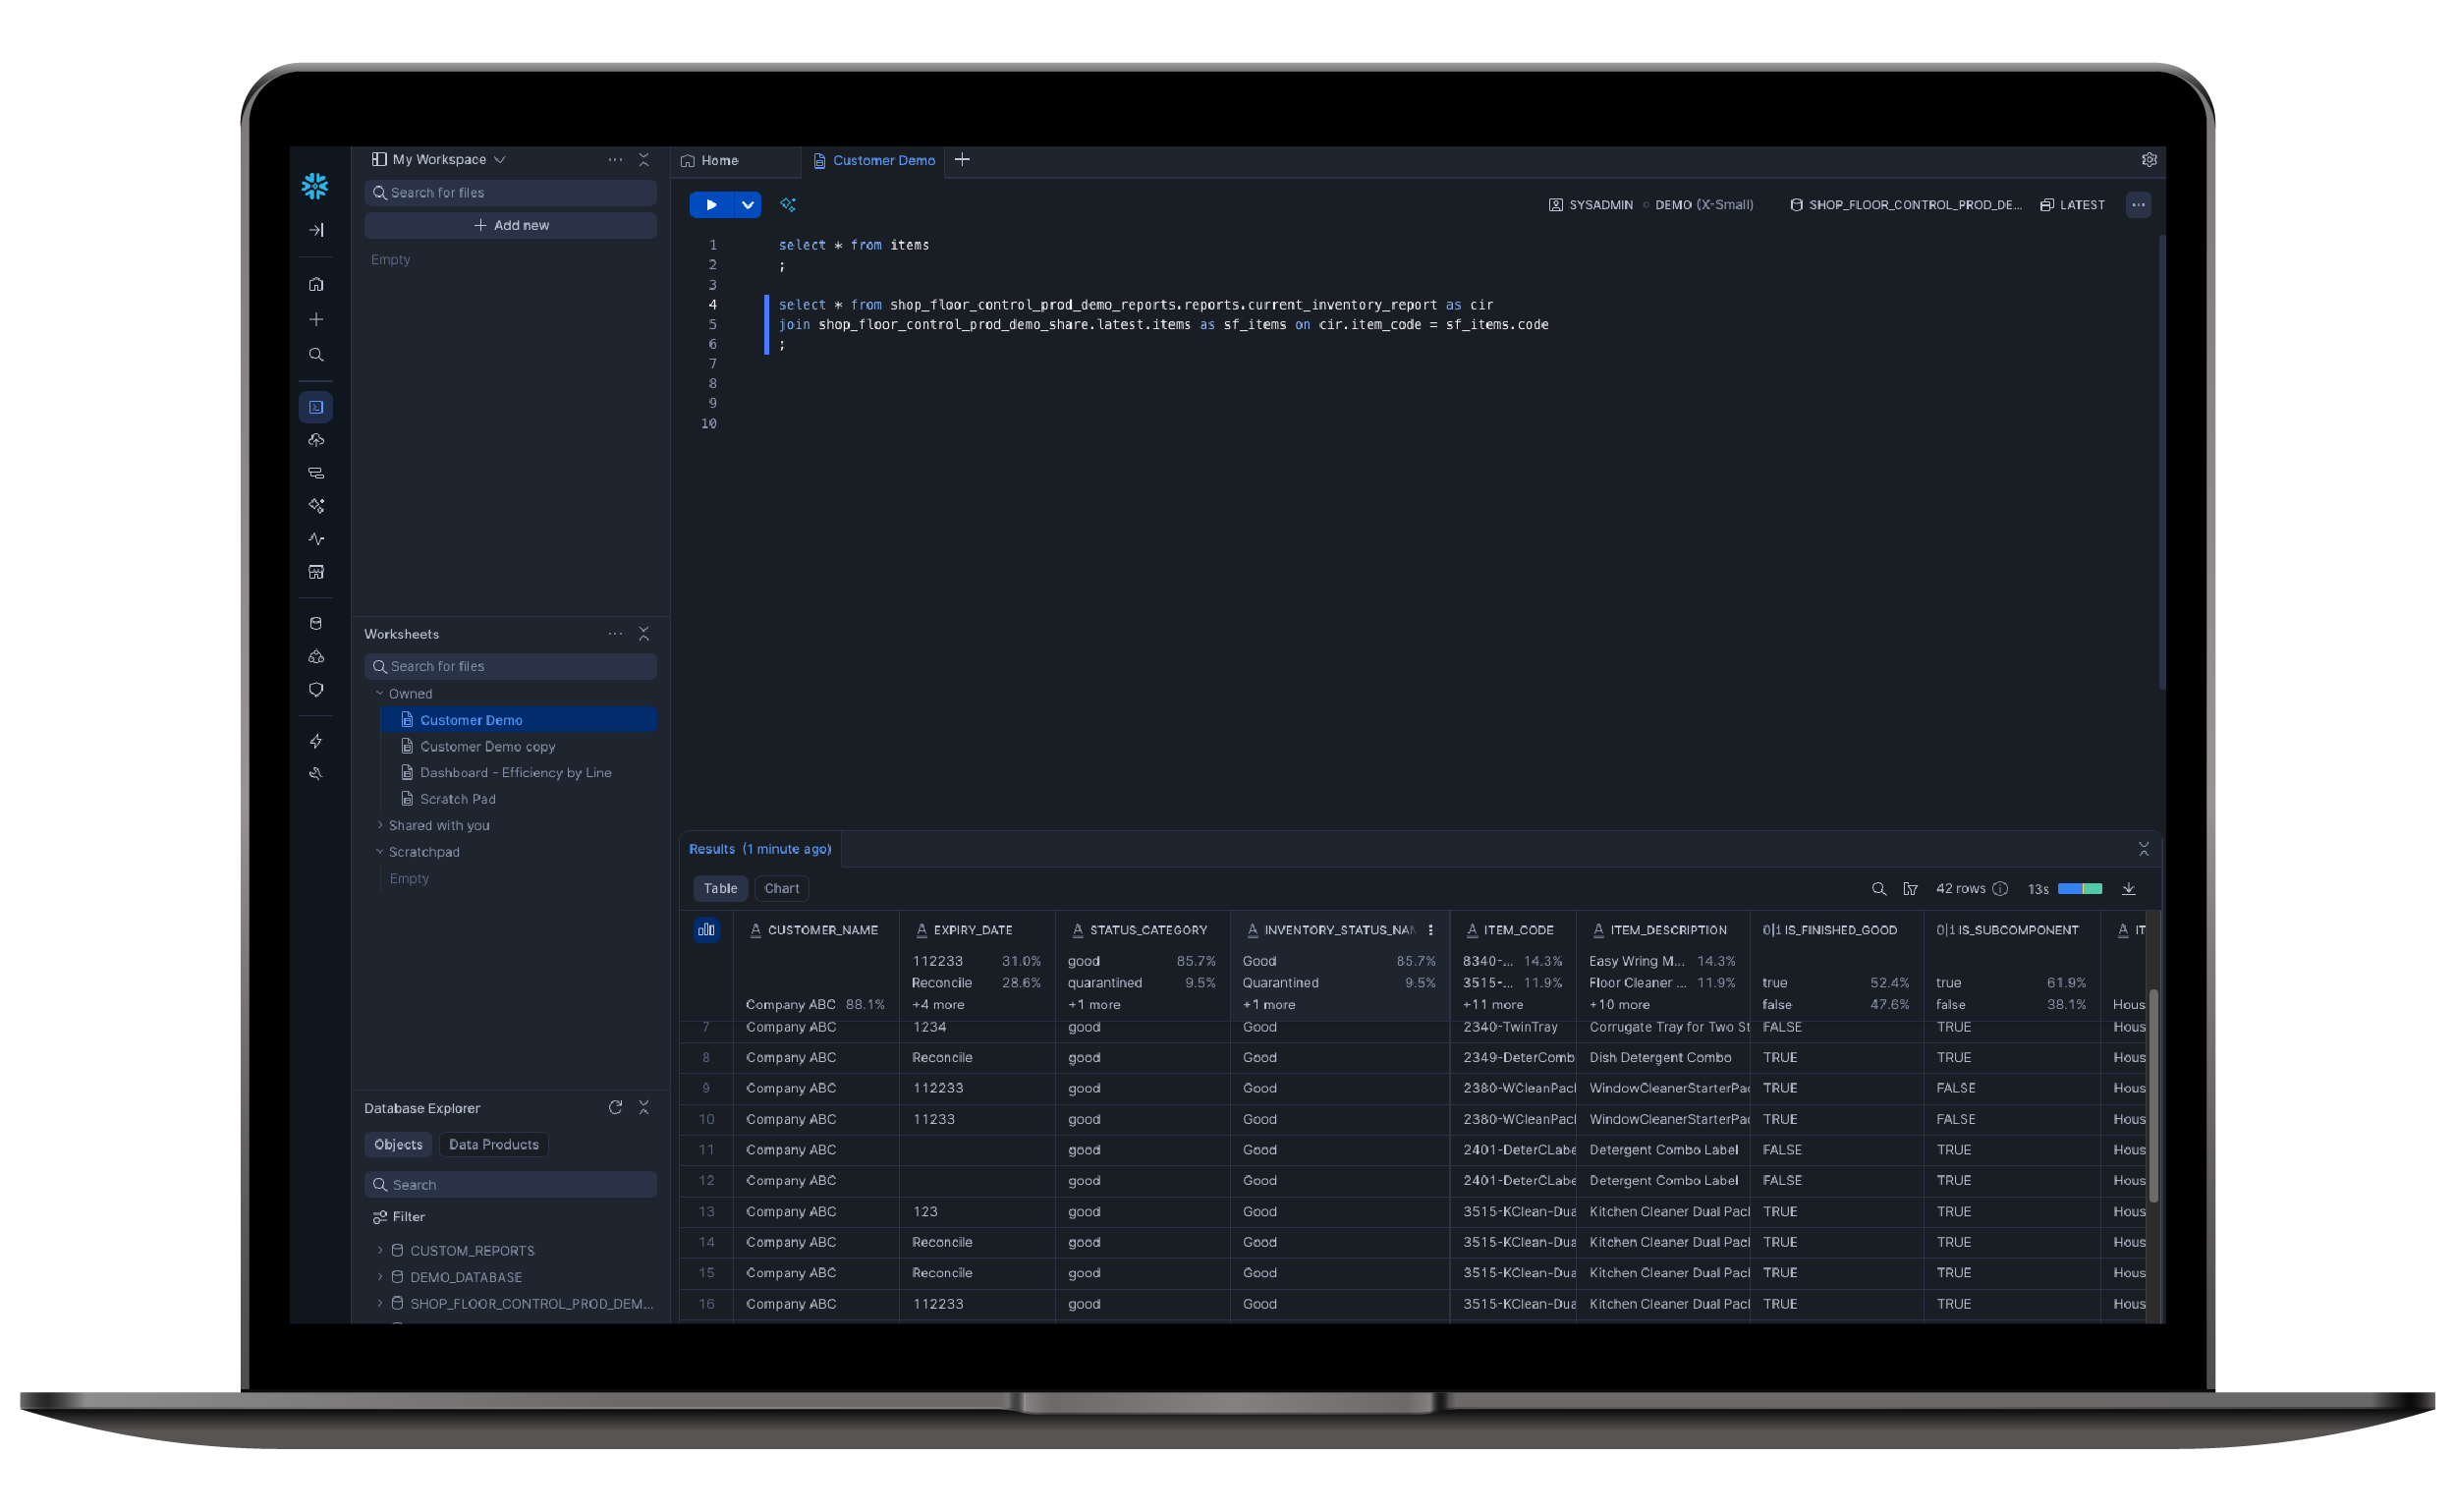Open Search from the left navigation rail

coord(316,354)
